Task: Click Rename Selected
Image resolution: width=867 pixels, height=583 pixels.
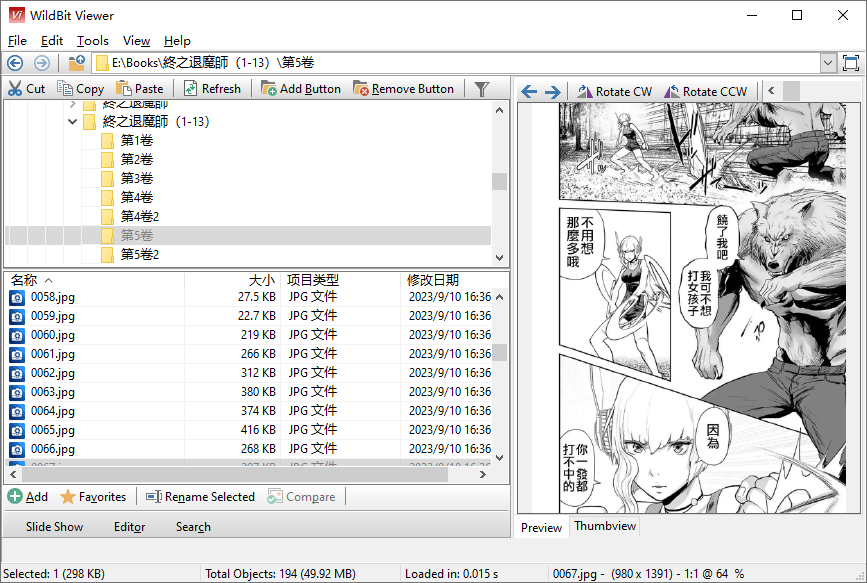Action: (x=200, y=497)
